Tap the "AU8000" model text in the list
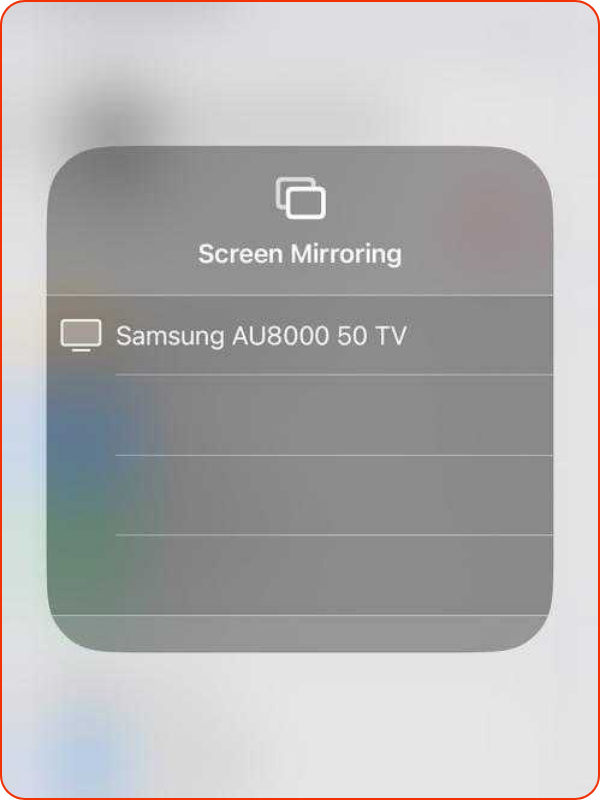600x800 pixels. click(280, 336)
